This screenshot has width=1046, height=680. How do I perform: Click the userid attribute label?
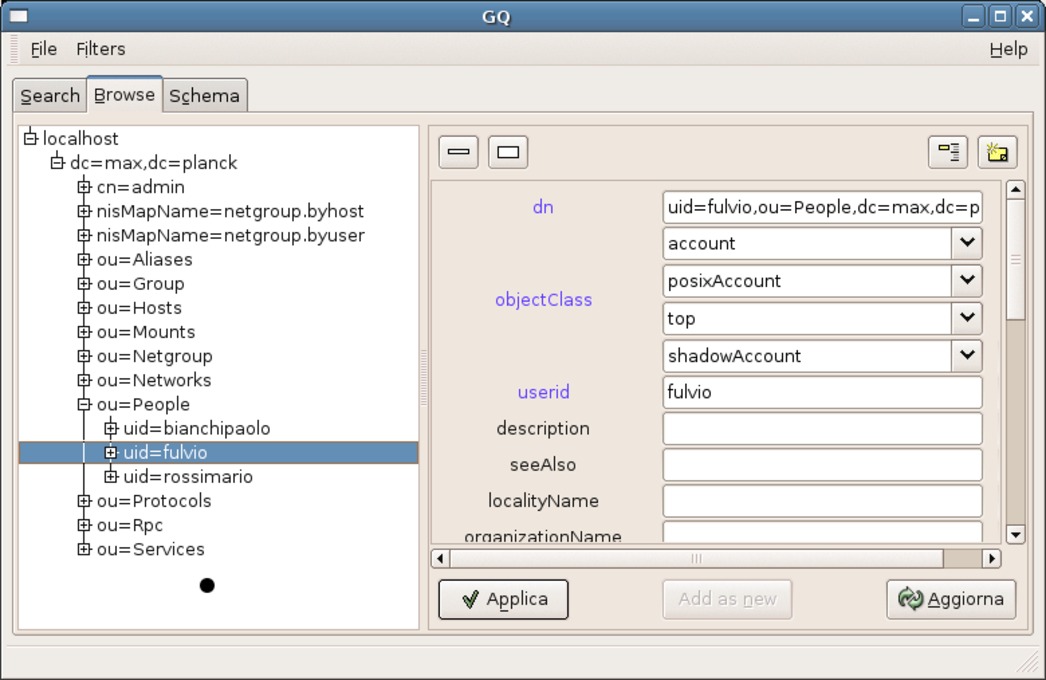[x=543, y=392]
